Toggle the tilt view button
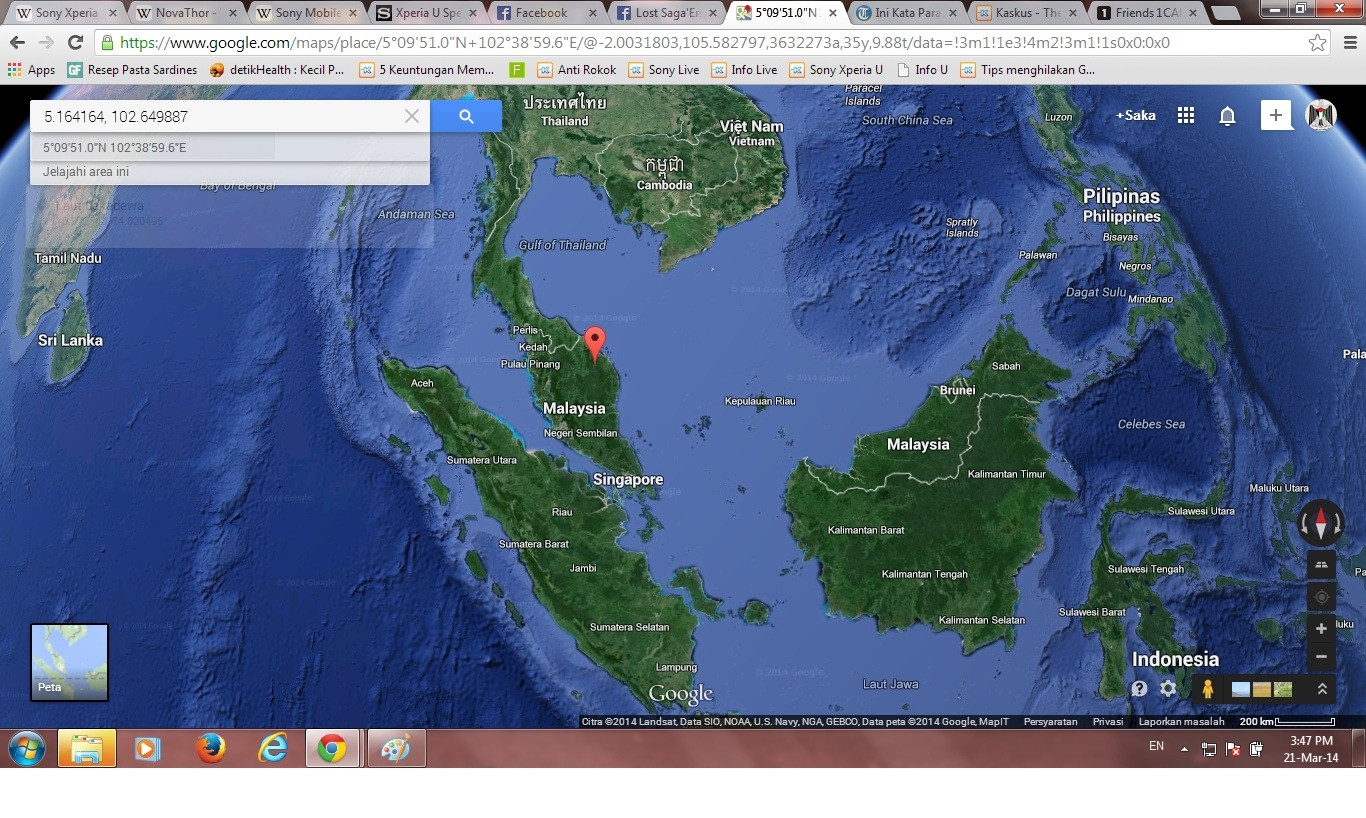The height and width of the screenshot is (818, 1366). (x=1321, y=564)
